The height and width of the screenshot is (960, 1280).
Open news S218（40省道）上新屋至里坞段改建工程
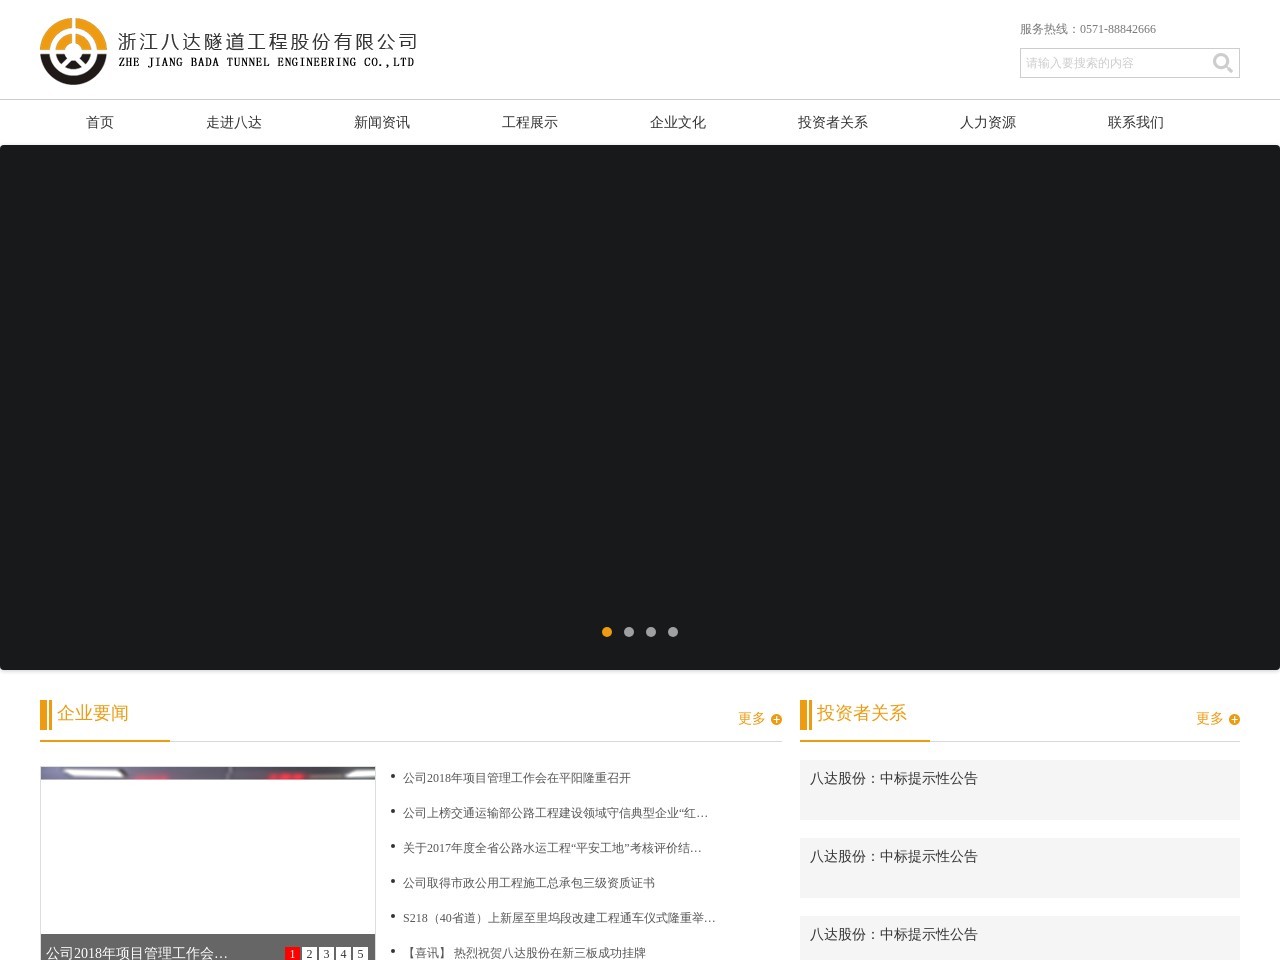559,918
